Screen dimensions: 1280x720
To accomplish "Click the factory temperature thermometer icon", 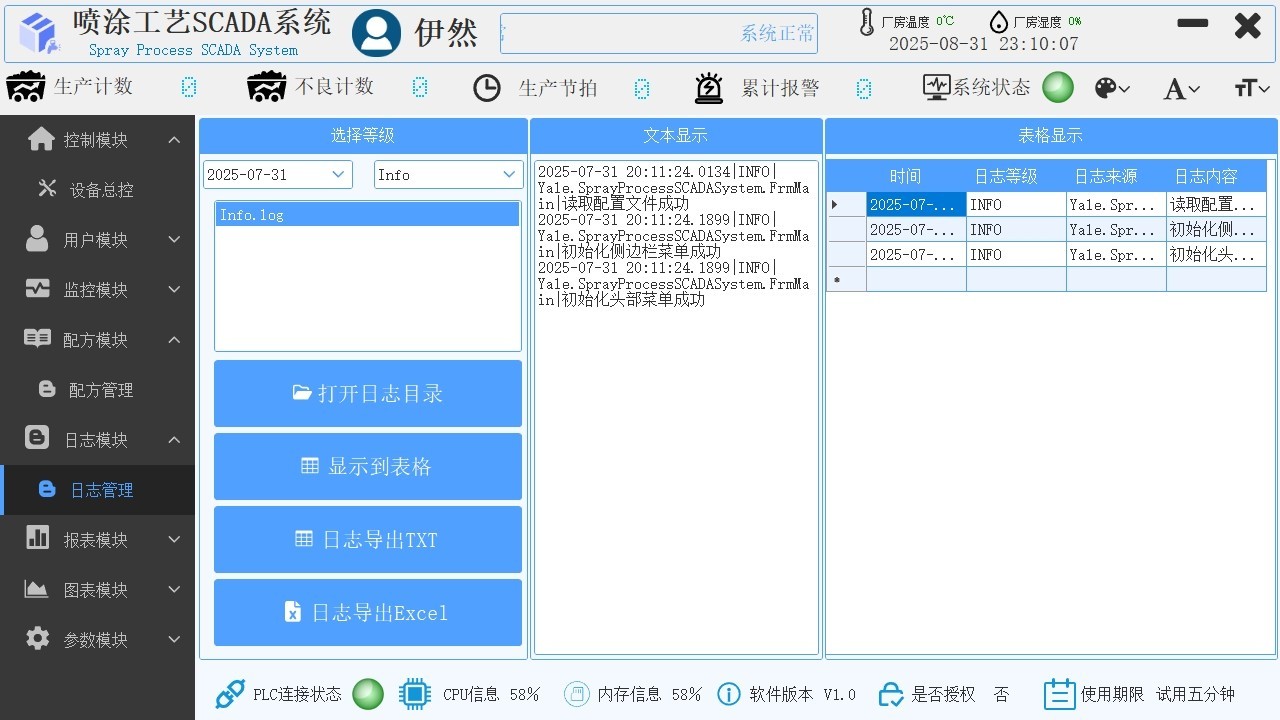I will (867, 22).
